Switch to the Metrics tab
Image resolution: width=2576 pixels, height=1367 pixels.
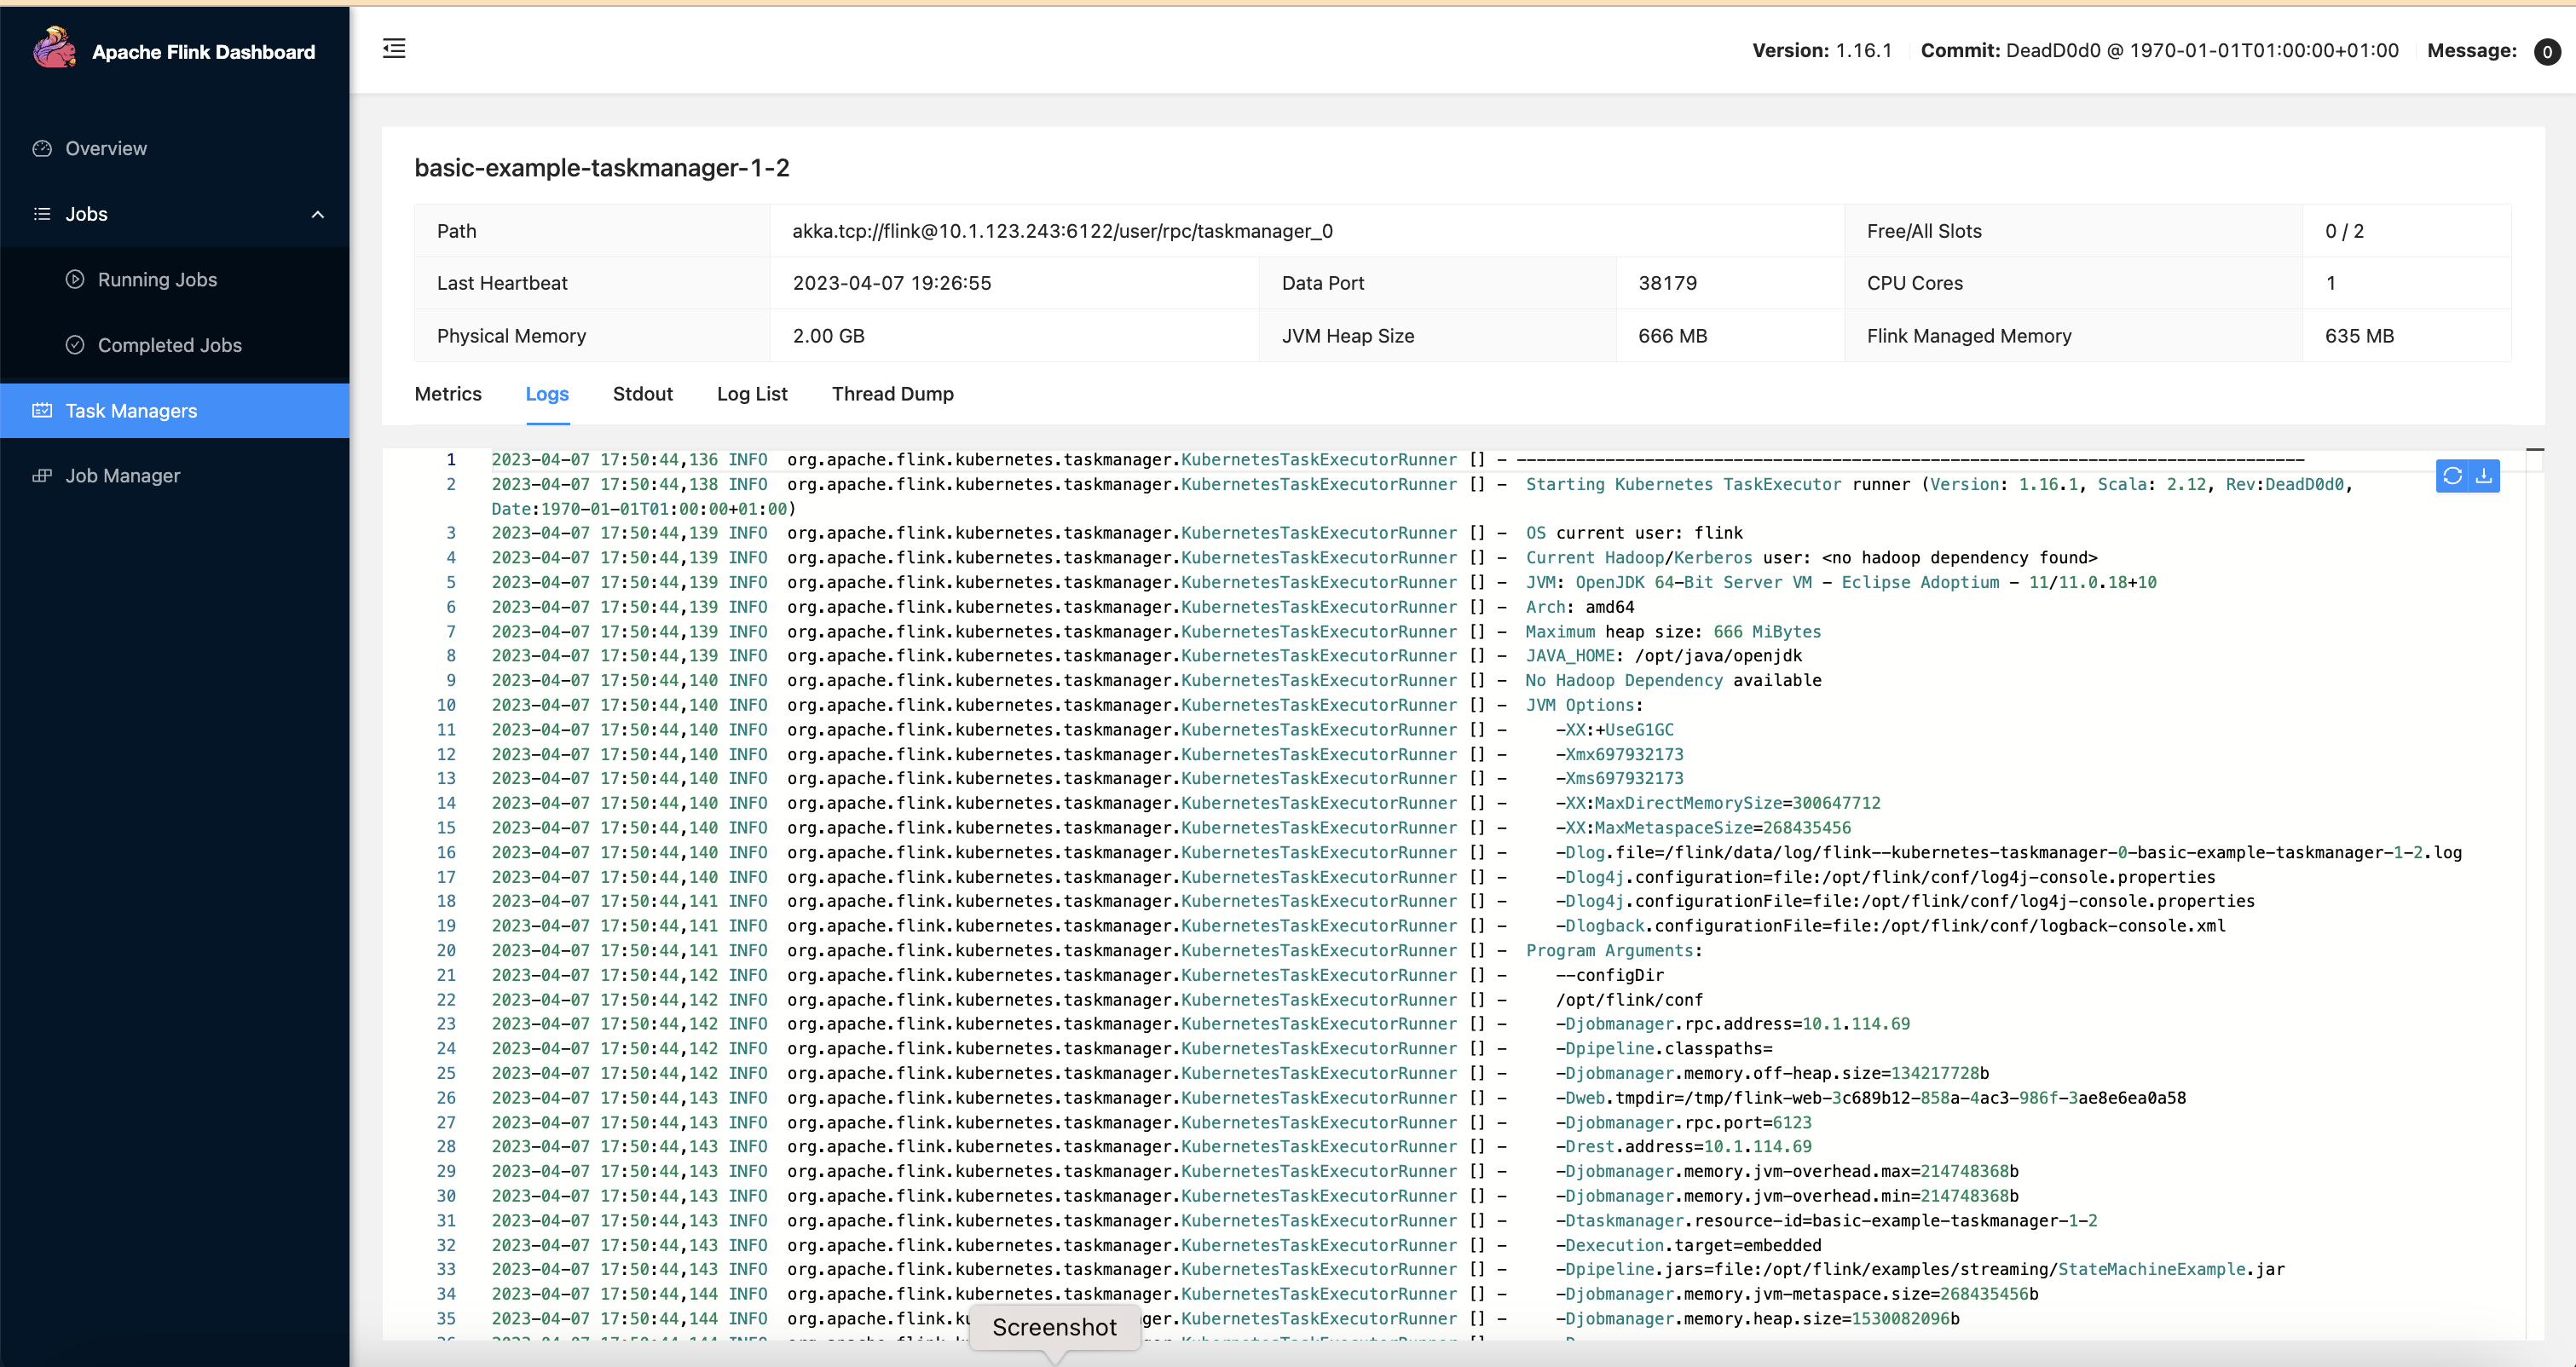tap(447, 394)
